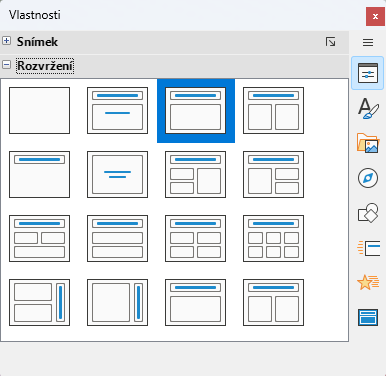386x376 pixels.
Task: Open the Slide Transition deck icon
Action: tap(368, 248)
